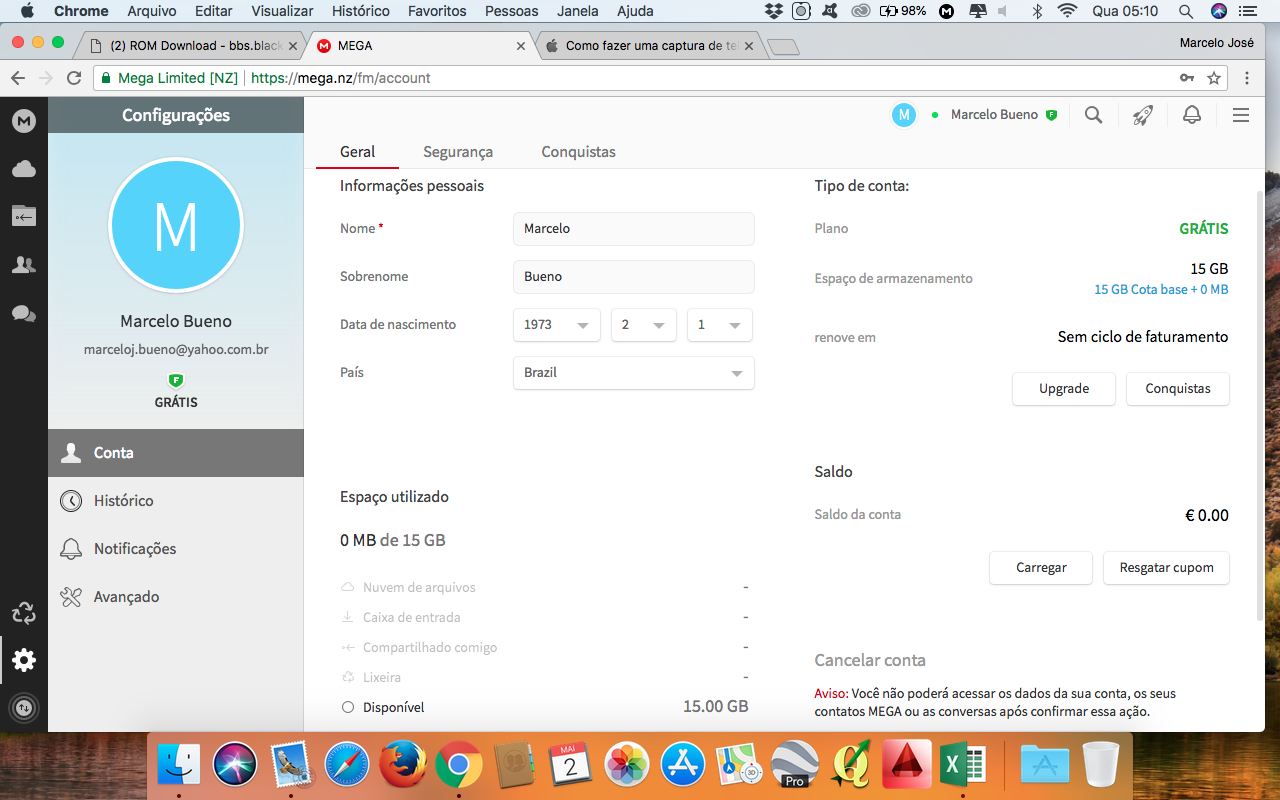The image size is (1280, 800).
Task: Switch to the Segurança tab
Action: [458, 152]
